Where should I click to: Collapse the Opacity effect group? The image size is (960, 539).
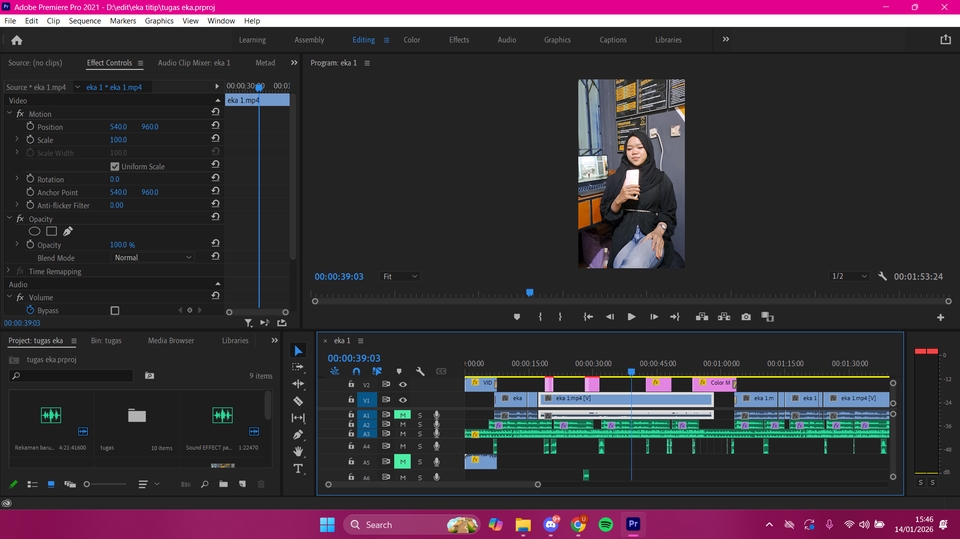point(9,218)
